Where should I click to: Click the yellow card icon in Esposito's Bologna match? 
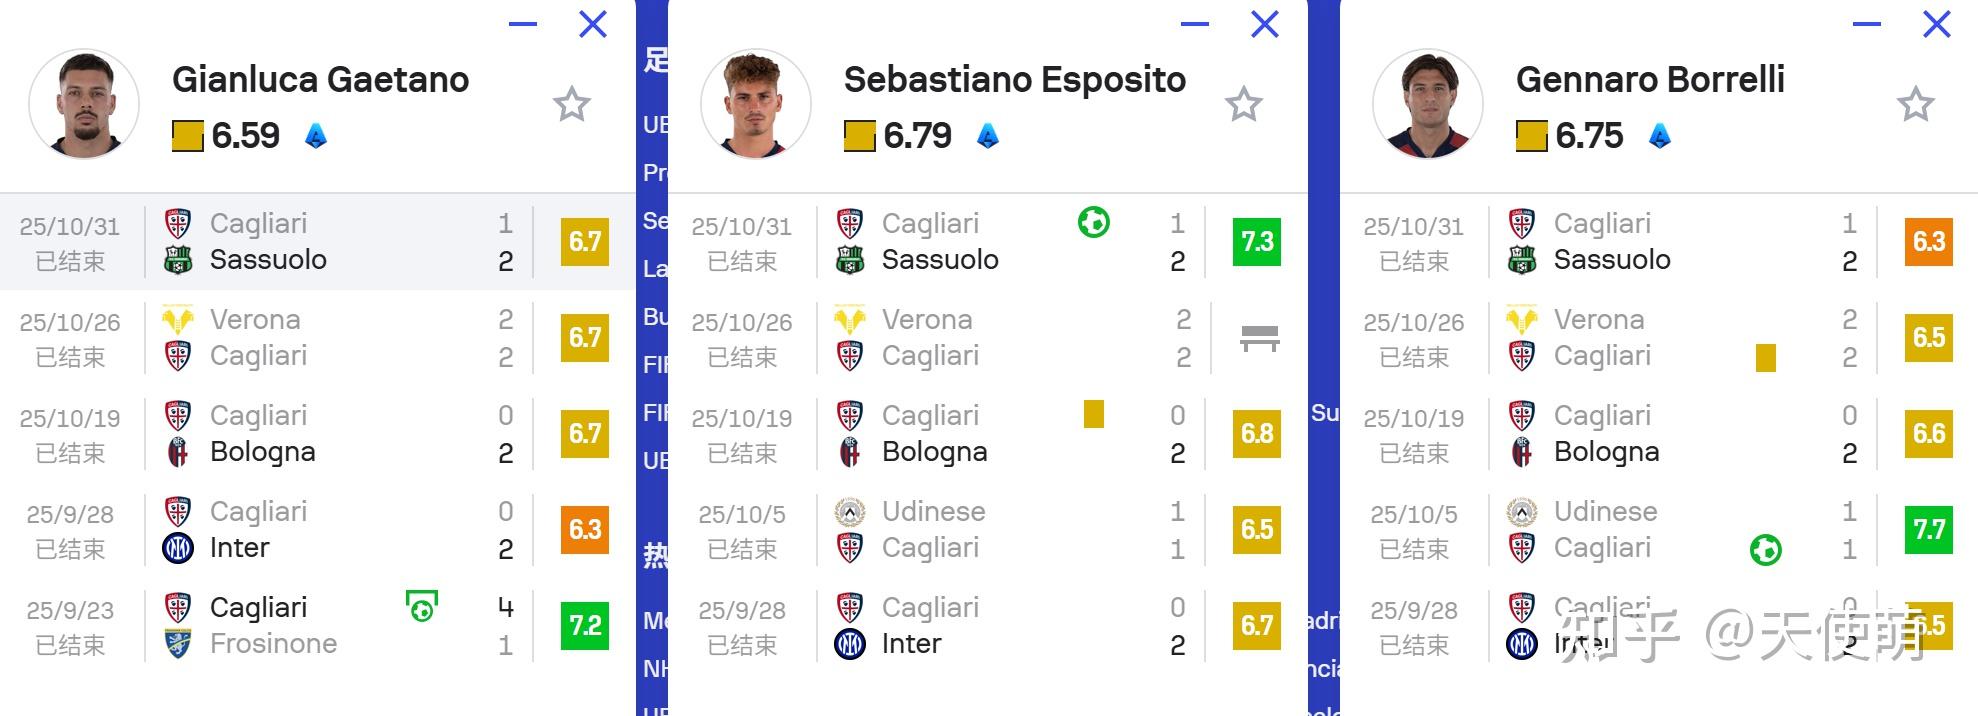click(x=1094, y=414)
